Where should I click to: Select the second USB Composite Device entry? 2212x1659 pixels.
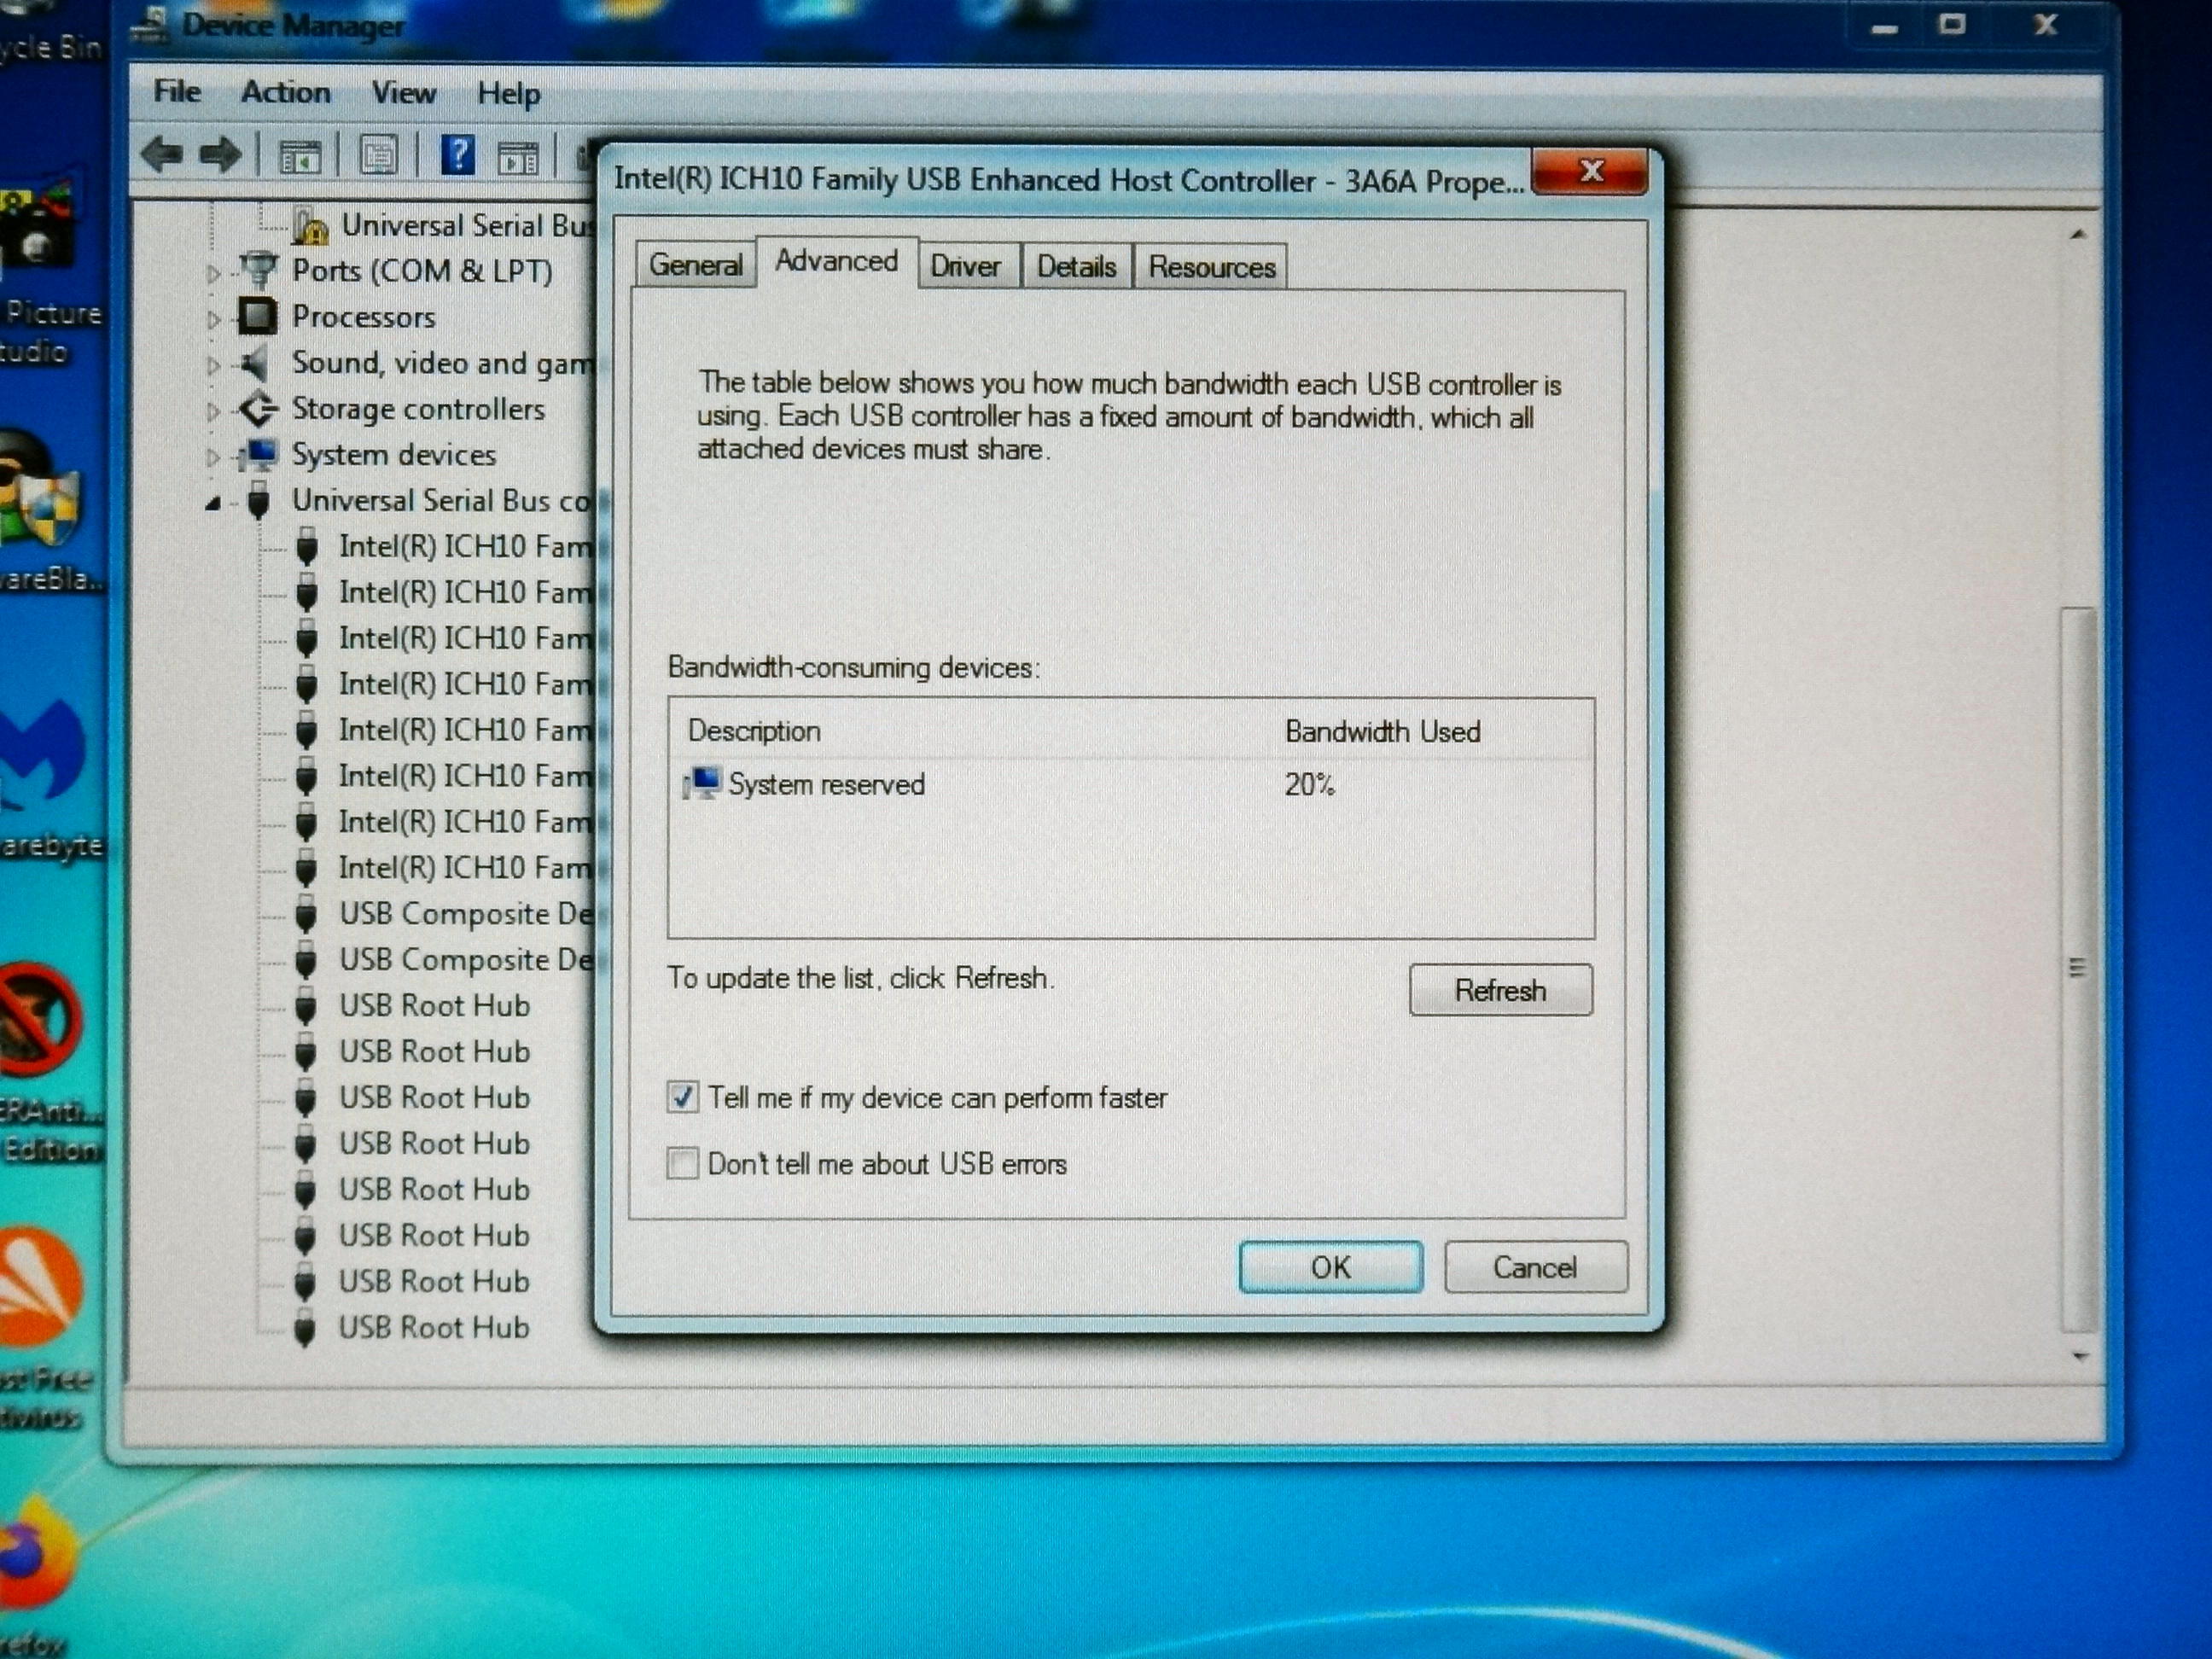(466, 959)
